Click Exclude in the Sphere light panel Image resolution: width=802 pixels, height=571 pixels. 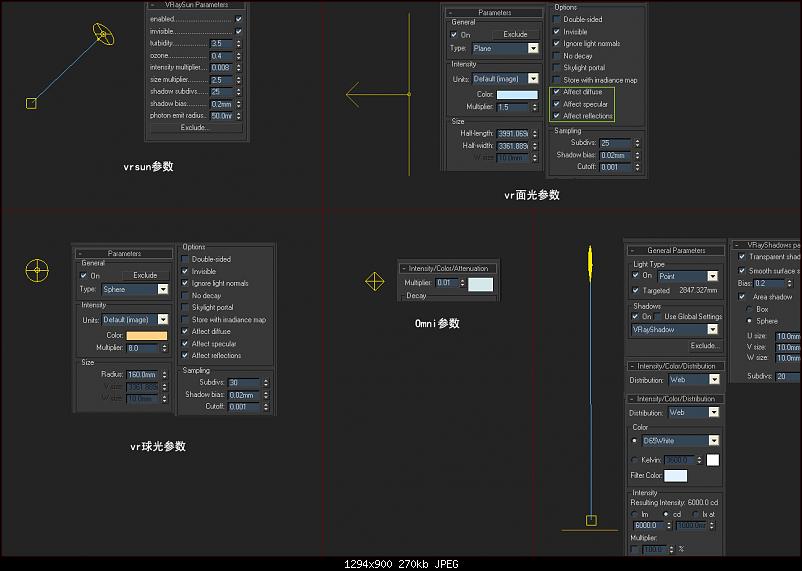(x=145, y=275)
